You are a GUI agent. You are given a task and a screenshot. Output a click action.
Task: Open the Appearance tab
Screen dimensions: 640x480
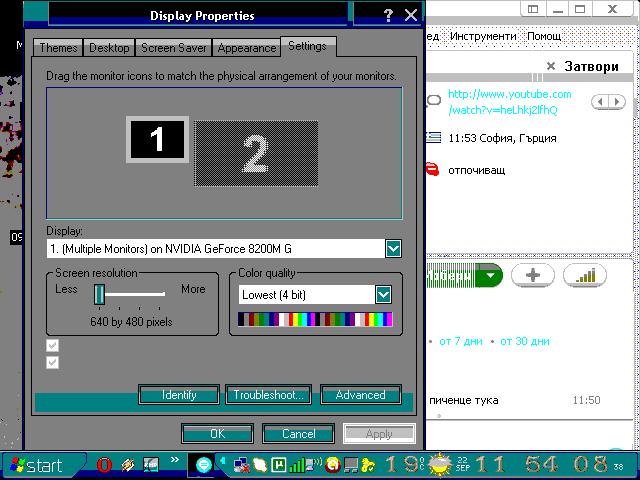[246, 48]
